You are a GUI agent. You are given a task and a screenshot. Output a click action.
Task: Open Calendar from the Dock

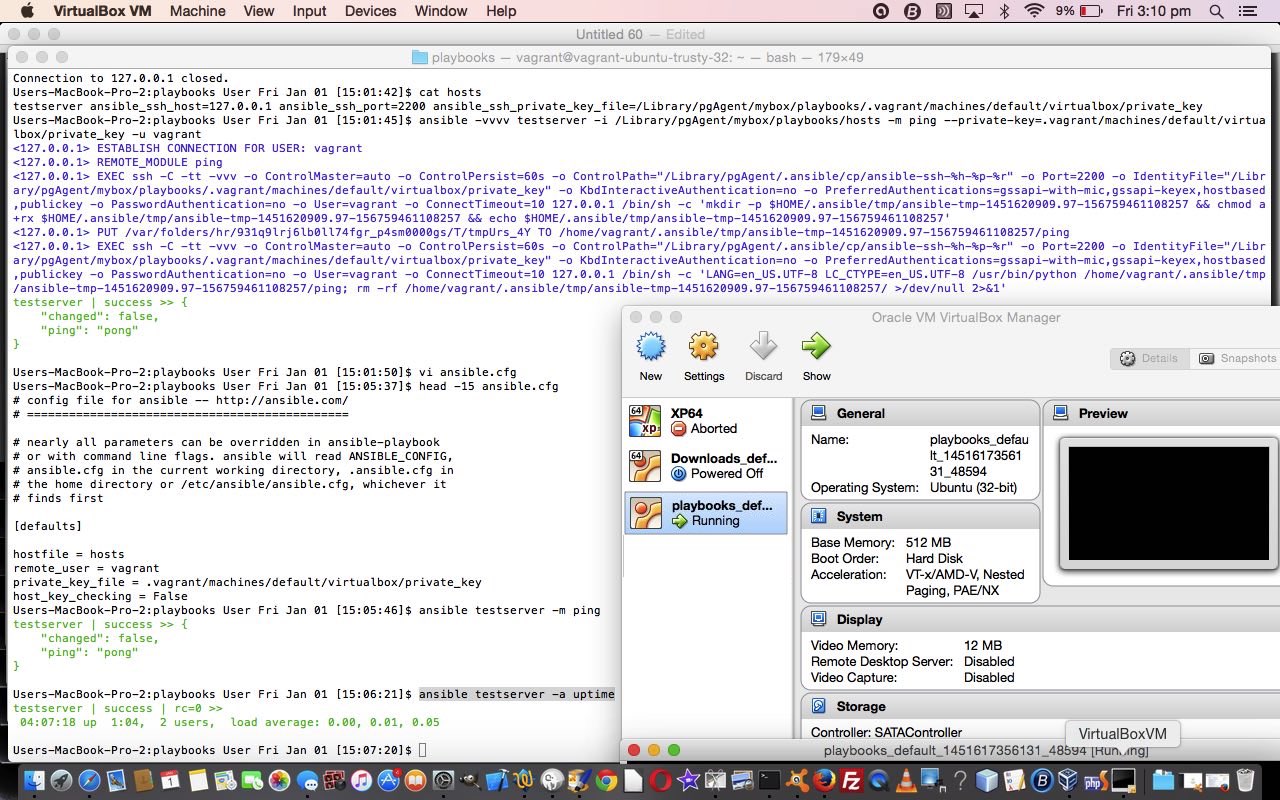coord(170,780)
